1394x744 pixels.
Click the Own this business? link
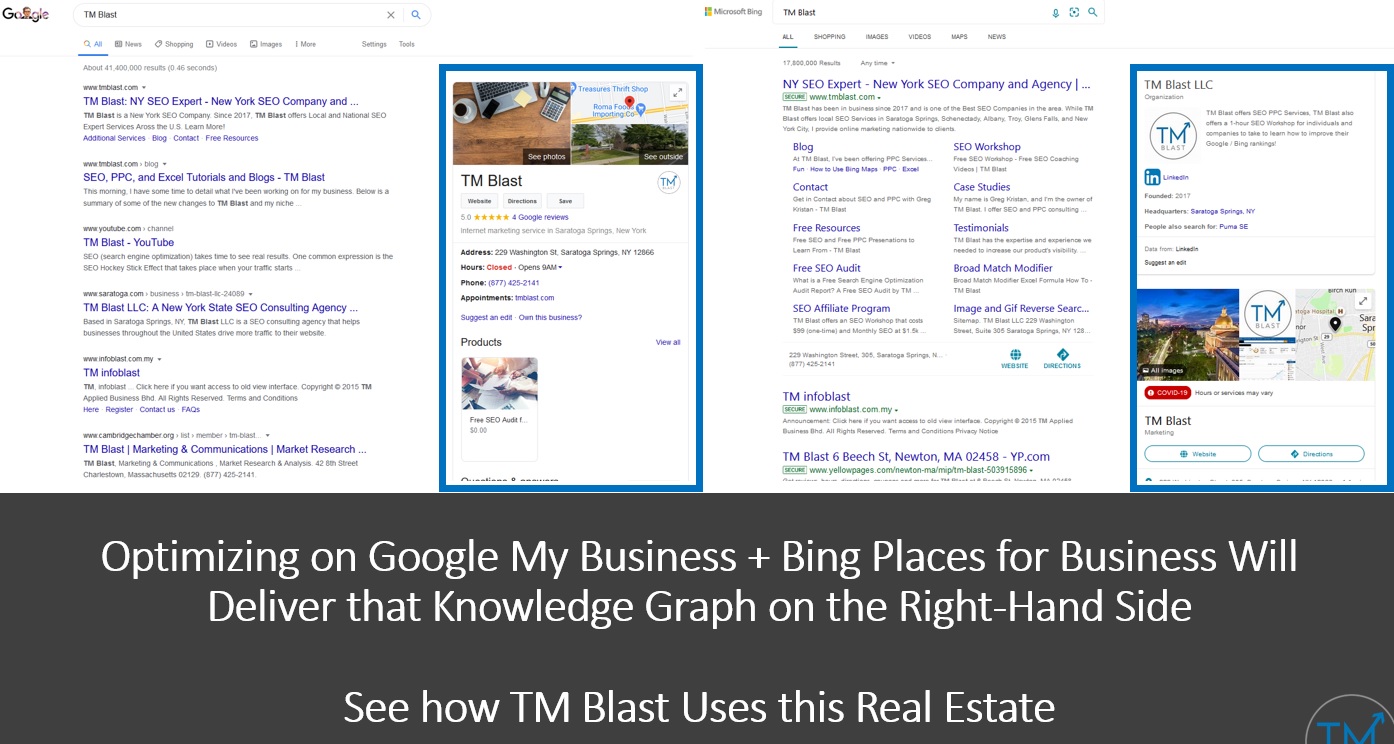click(550, 317)
